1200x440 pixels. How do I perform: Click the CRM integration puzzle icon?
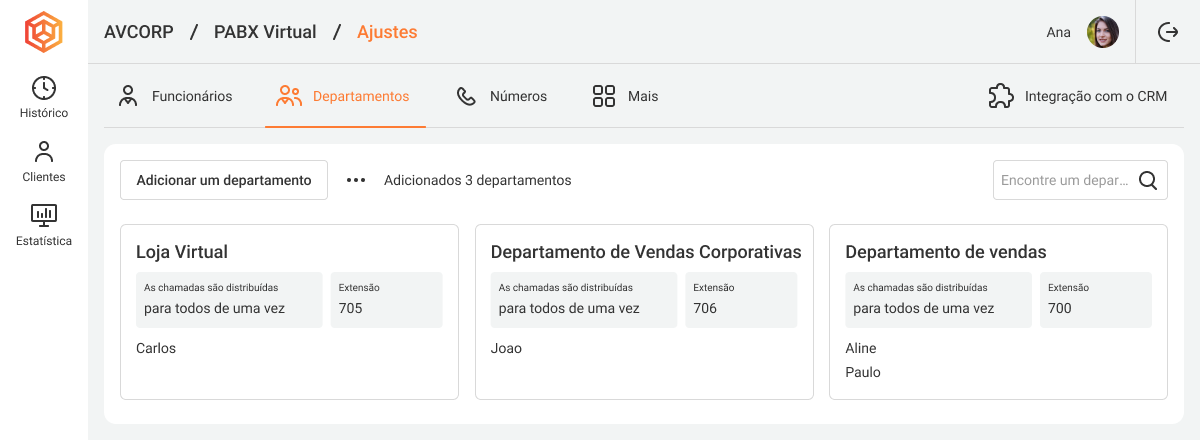tap(1000, 97)
